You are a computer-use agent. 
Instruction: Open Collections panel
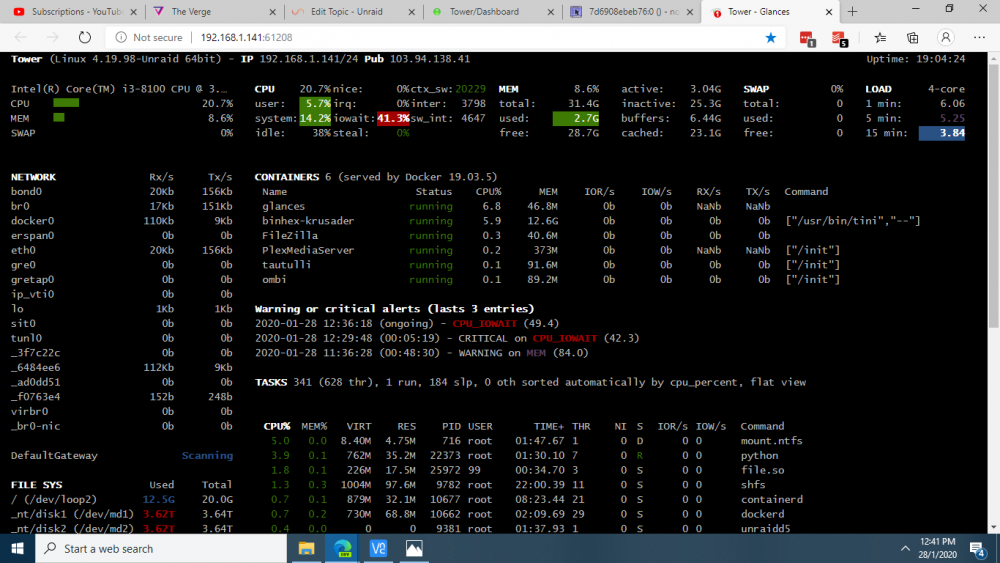tap(913, 38)
